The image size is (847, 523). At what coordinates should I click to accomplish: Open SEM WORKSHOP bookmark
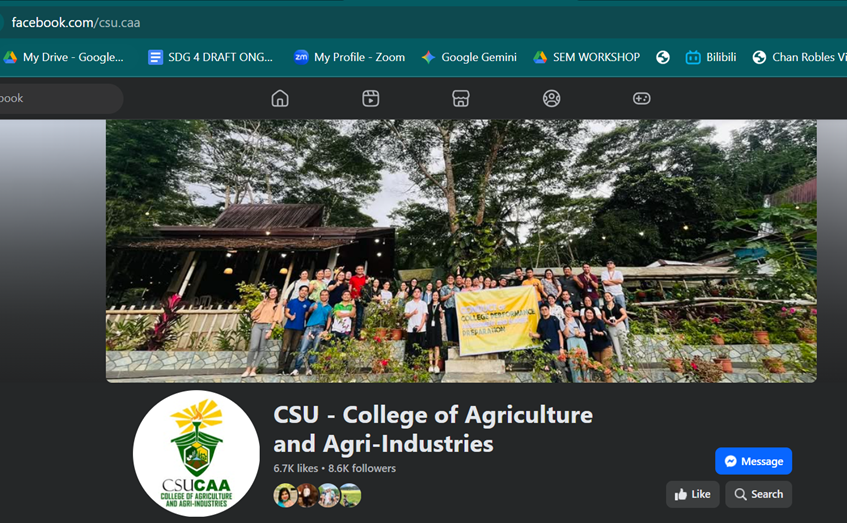coord(587,57)
